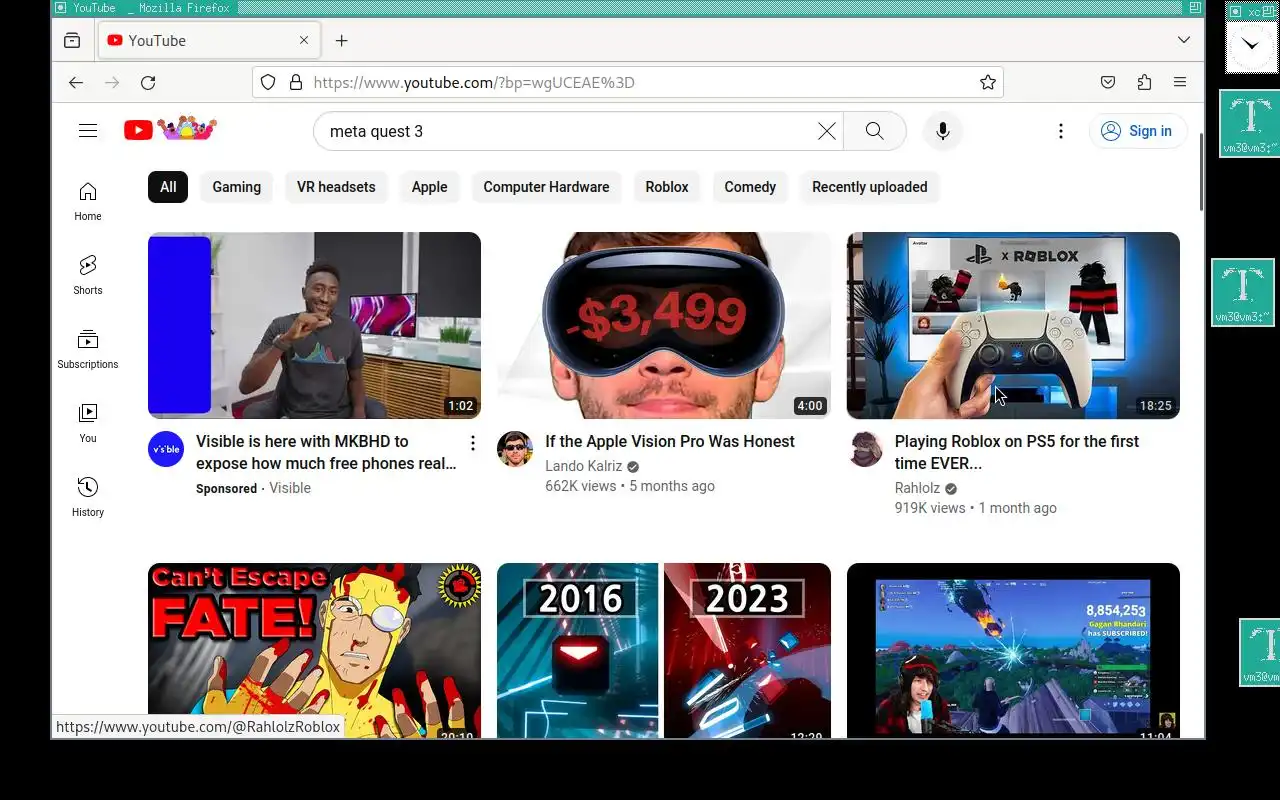Screen dimensions: 1280x800
Task: Open a new browser tab
Action: [342, 41]
